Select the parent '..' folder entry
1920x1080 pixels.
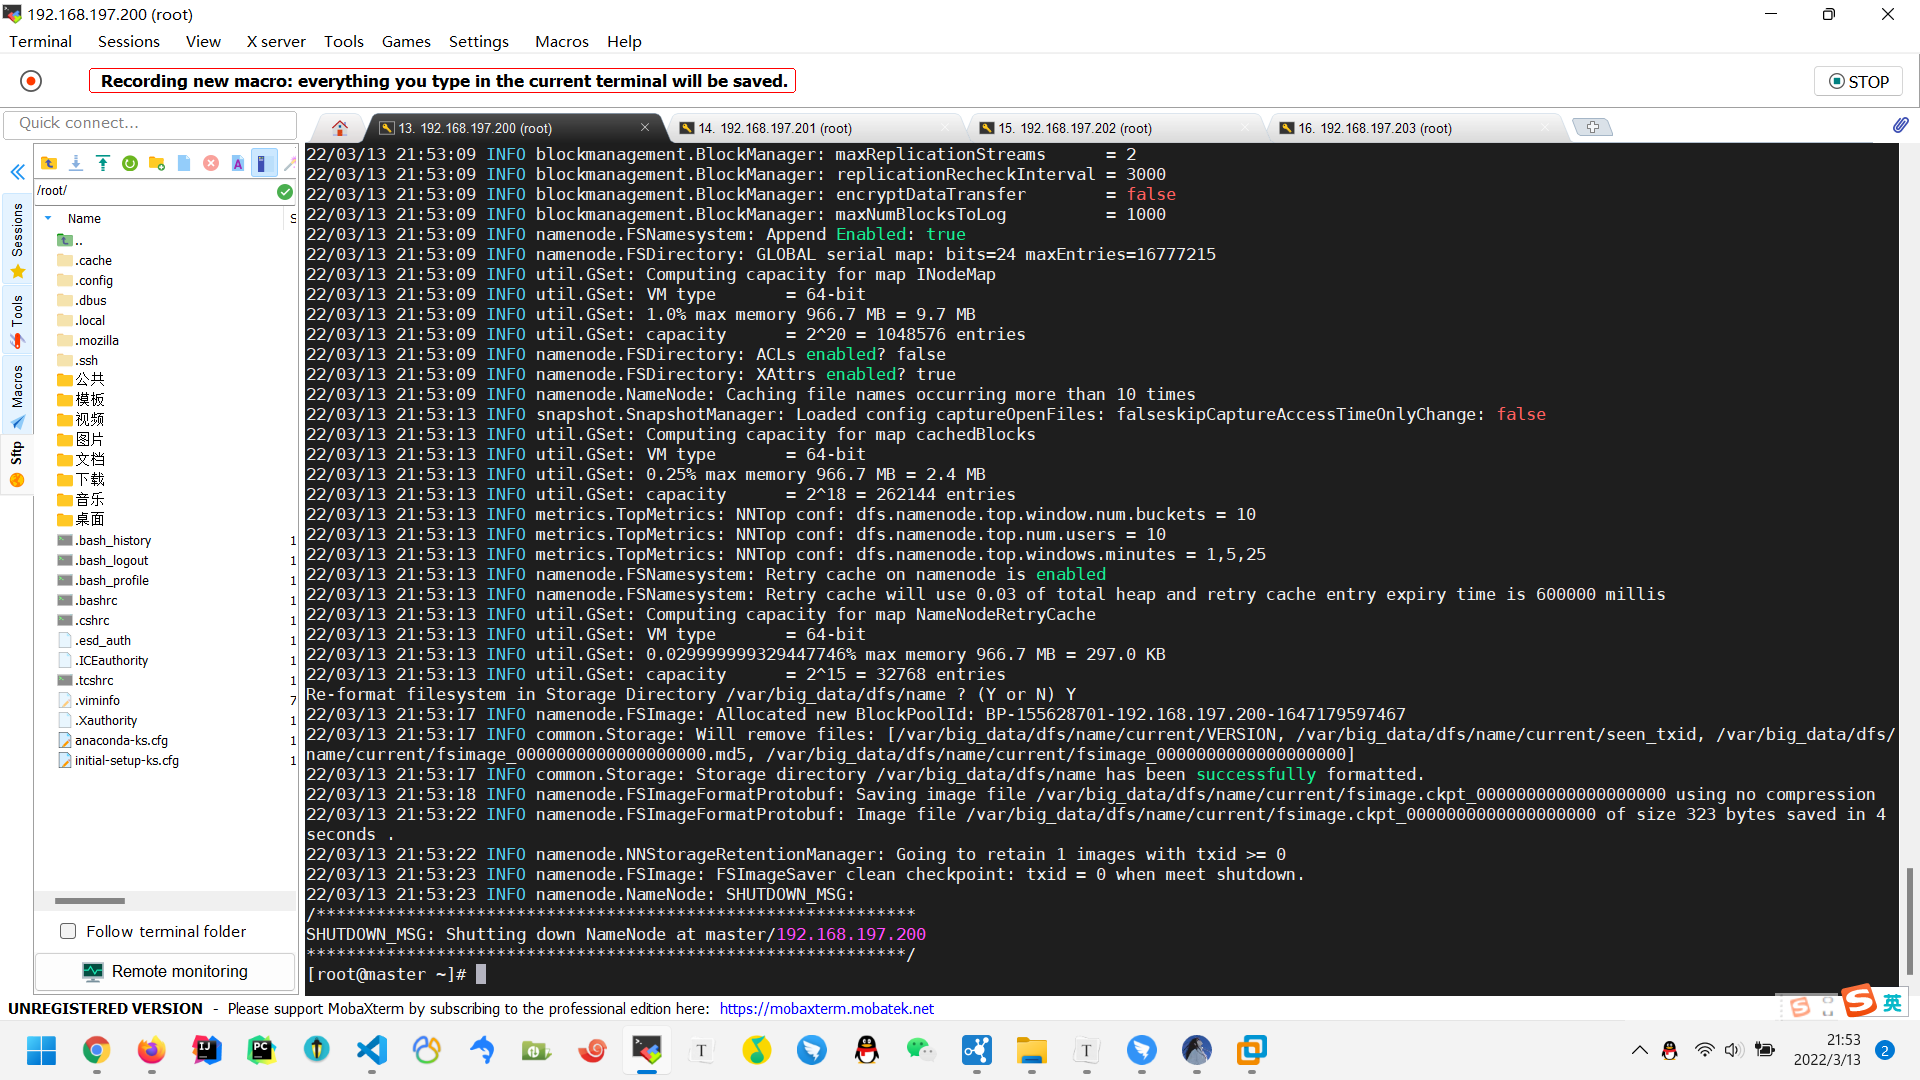[71, 240]
